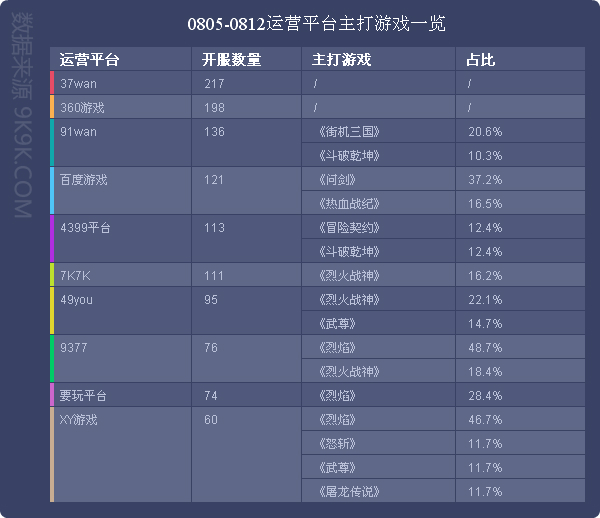Click the "10.3%" share value
The height and width of the screenshot is (518, 600).
click(485, 156)
